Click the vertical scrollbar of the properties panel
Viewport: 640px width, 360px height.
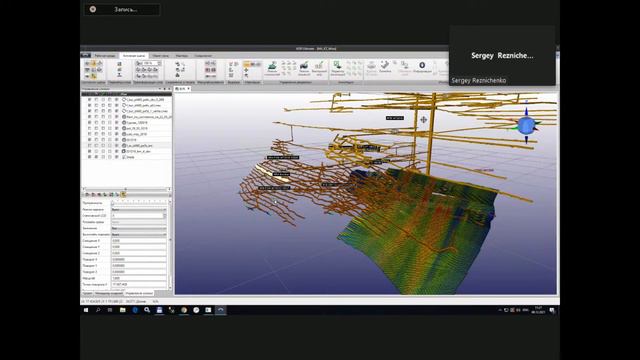170,245
